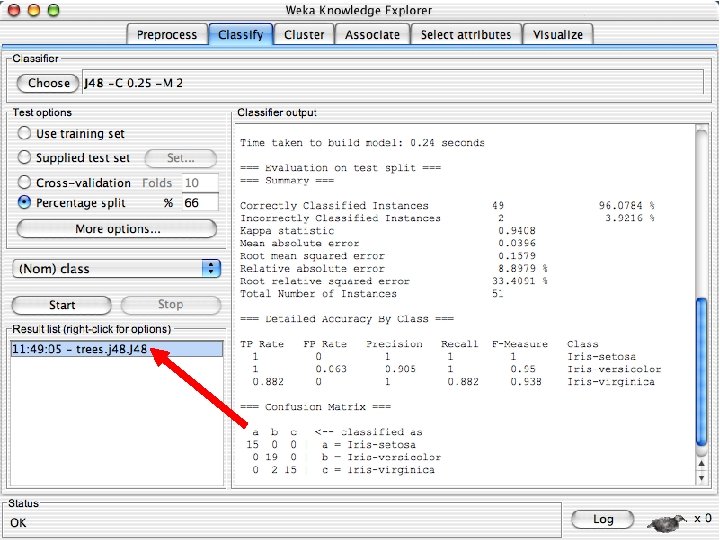This screenshot has height=540, width=720.
Task: Go to the Select attributes tab
Action: (x=466, y=34)
